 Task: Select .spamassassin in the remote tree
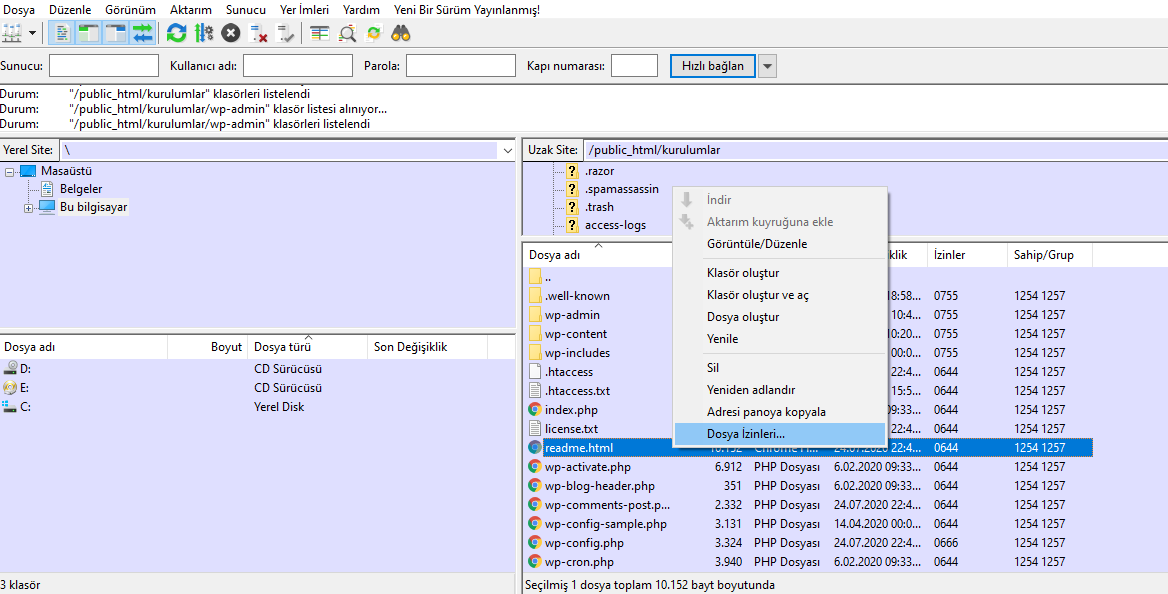[x=622, y=189]
